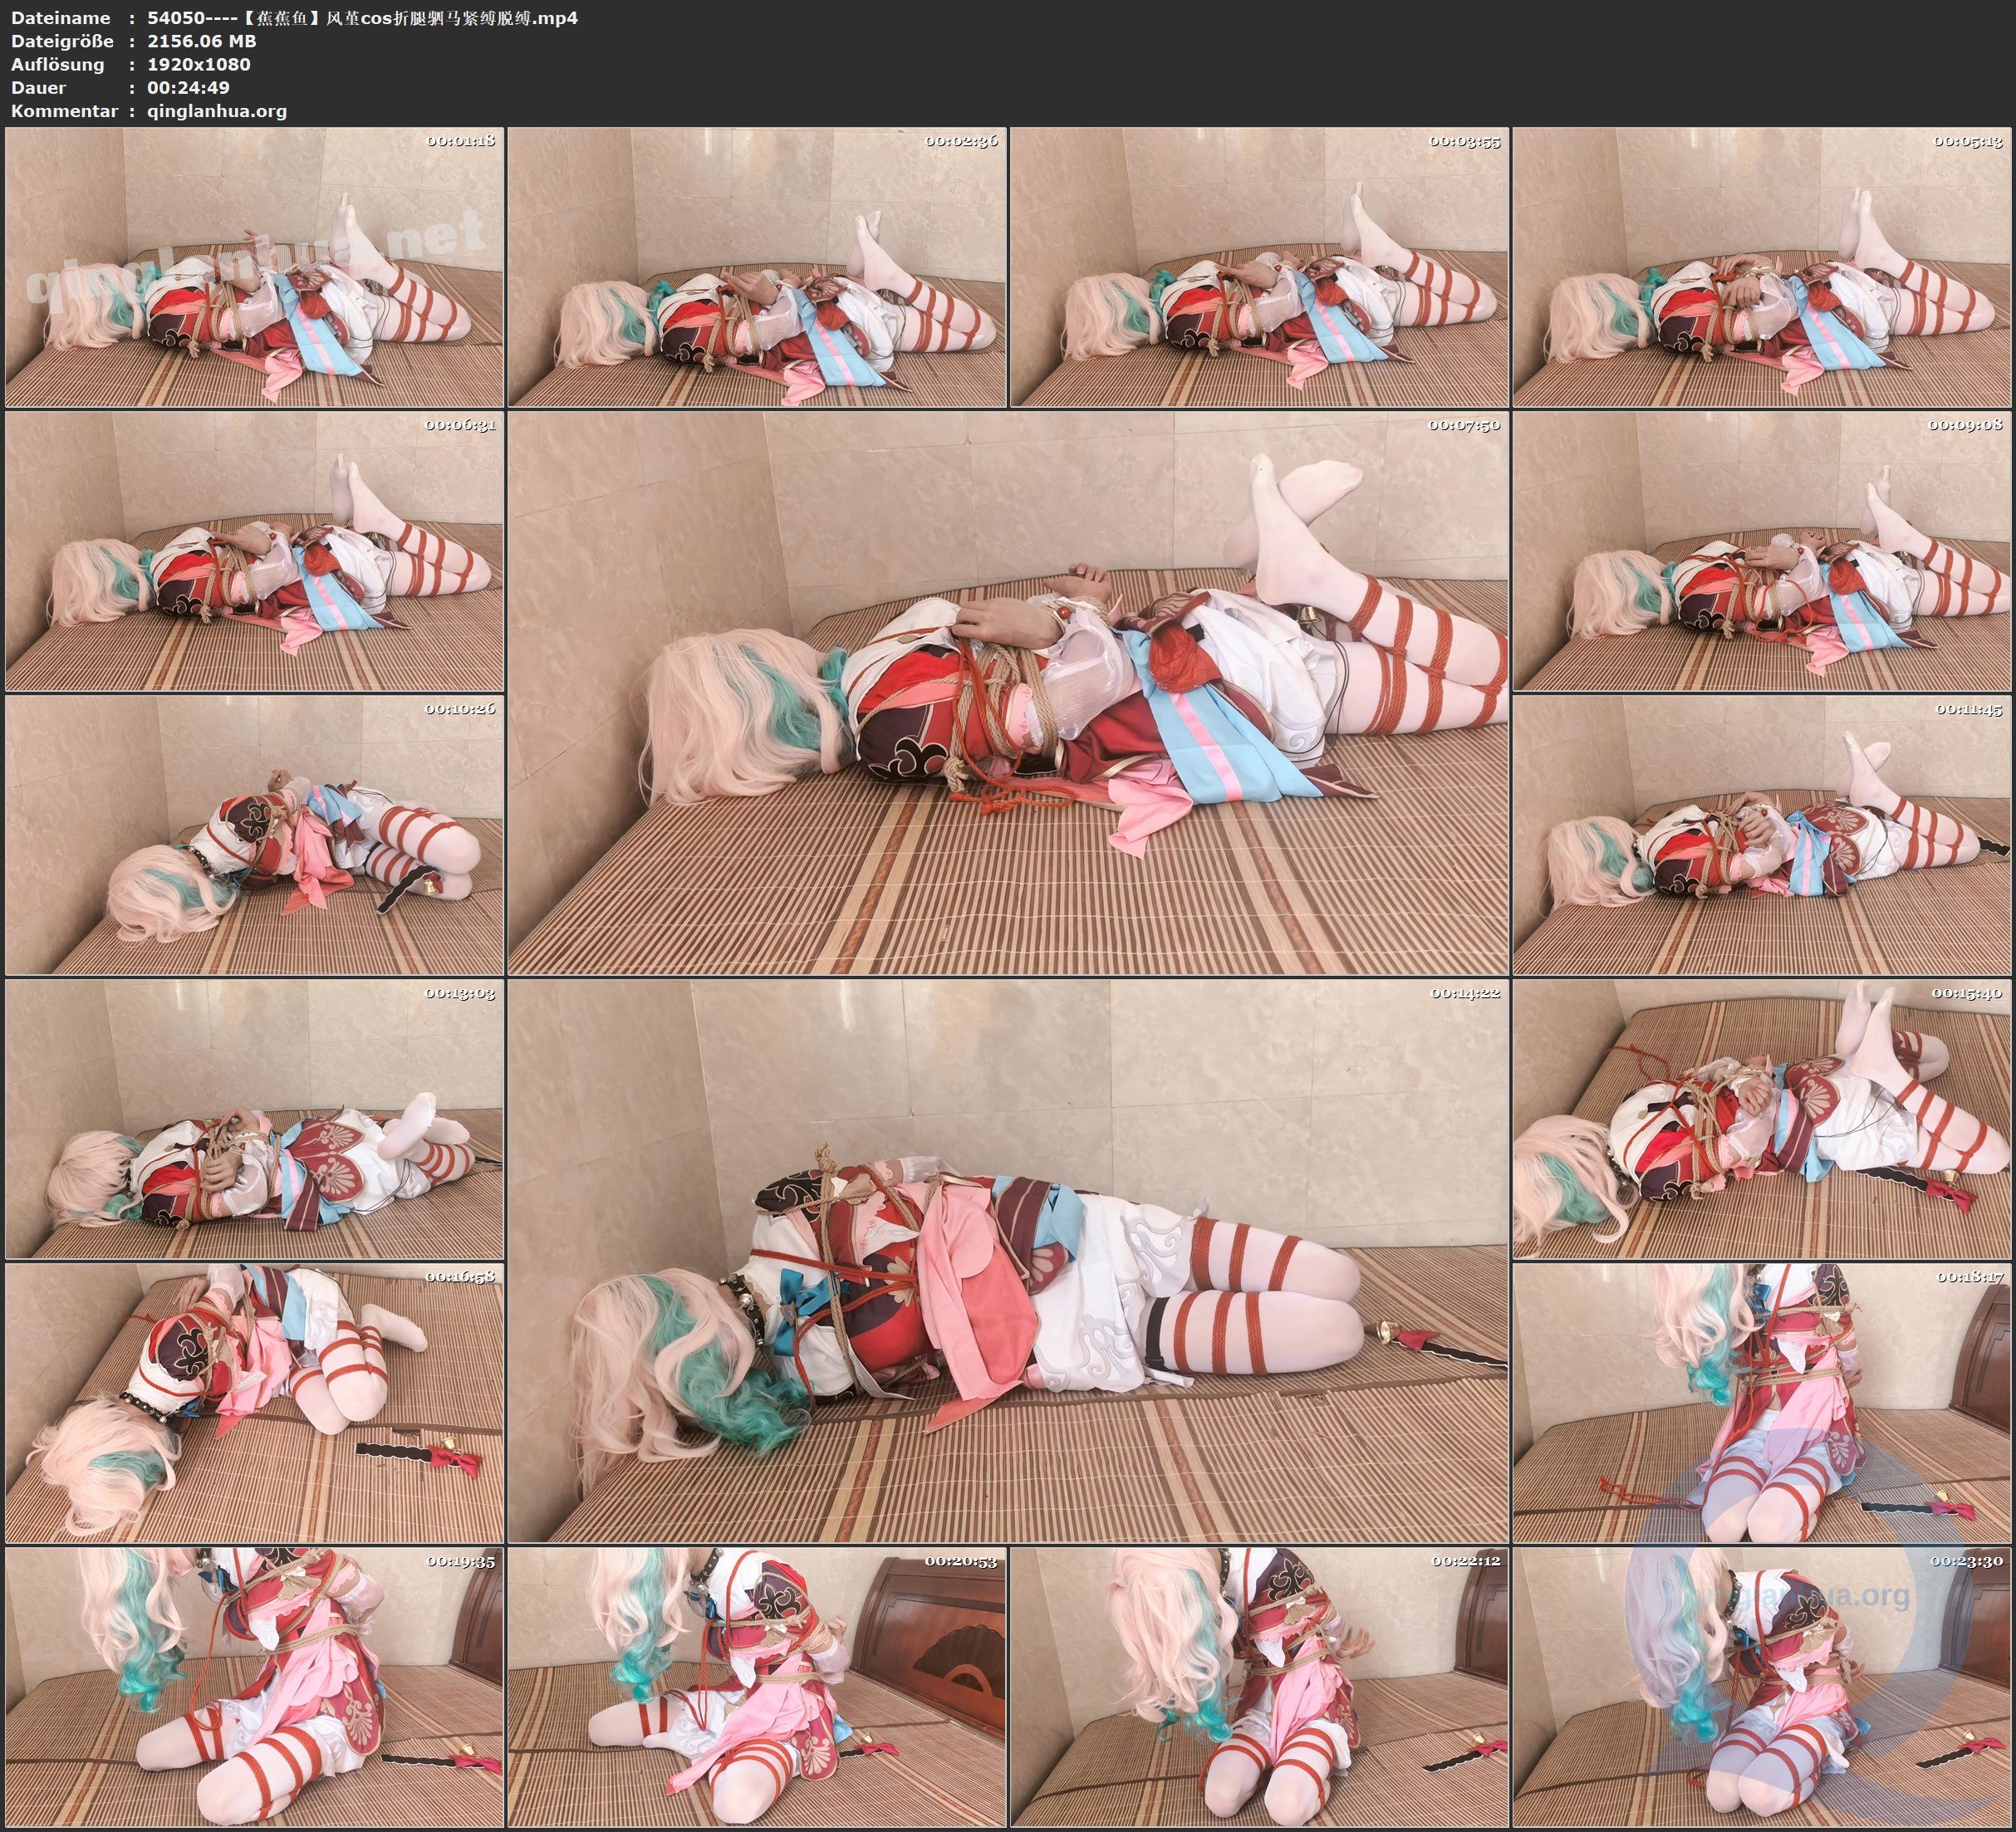The height and width of the screenshot is (1832, 2016).
Task: View the large frame at 00:07:50
Action: coord(1008,693)
